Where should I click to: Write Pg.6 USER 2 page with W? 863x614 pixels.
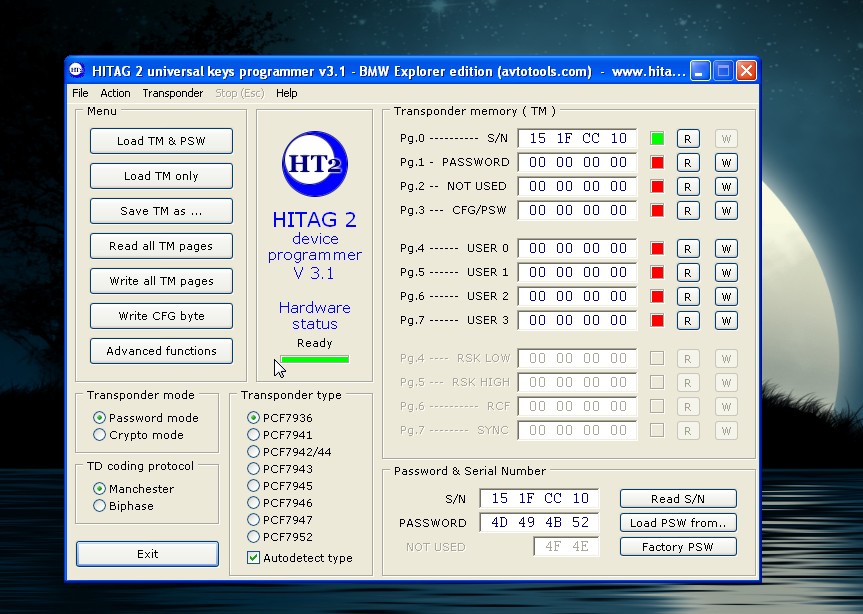(726, 297)
